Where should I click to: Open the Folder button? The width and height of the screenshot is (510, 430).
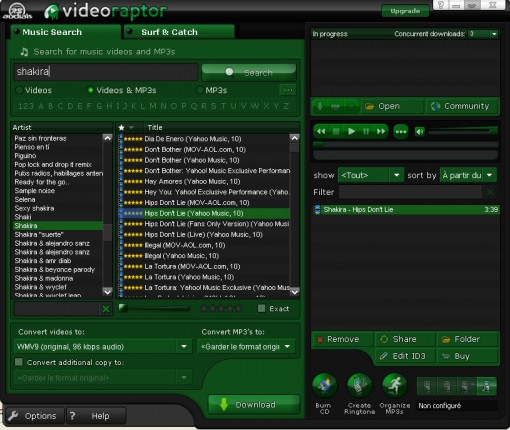click(x=467, y=339)
